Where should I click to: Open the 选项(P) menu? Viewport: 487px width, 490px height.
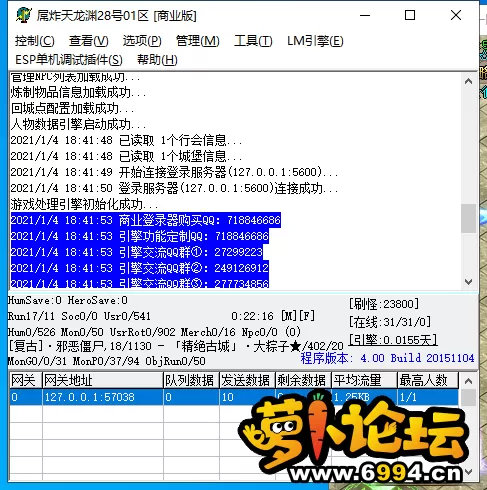pos(142,41)
